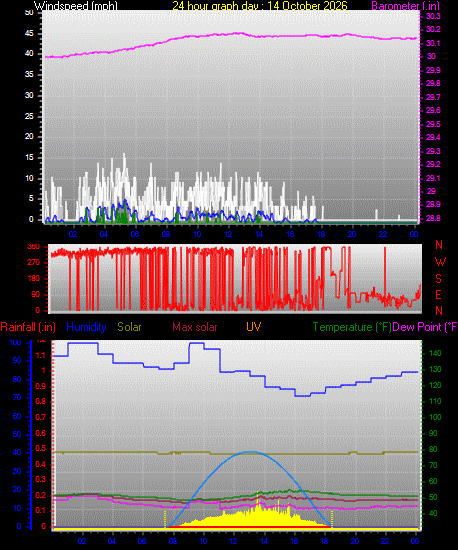Select the "Max solar" legend label
Image resolution: width=458 pixels, height=550 pixels.
tap(195, 327)
